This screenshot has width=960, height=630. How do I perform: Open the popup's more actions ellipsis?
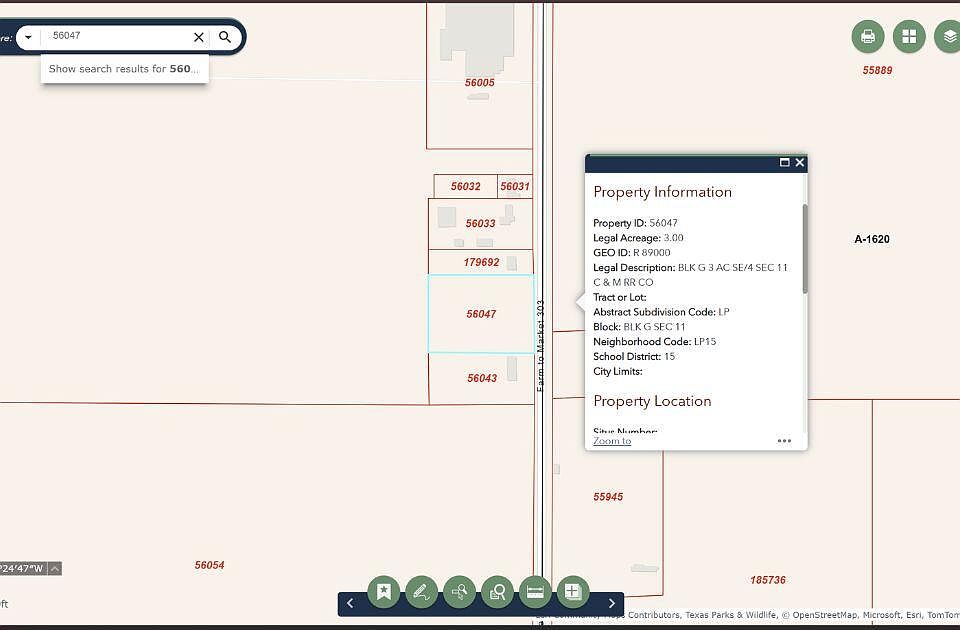(x=784, y=441)
